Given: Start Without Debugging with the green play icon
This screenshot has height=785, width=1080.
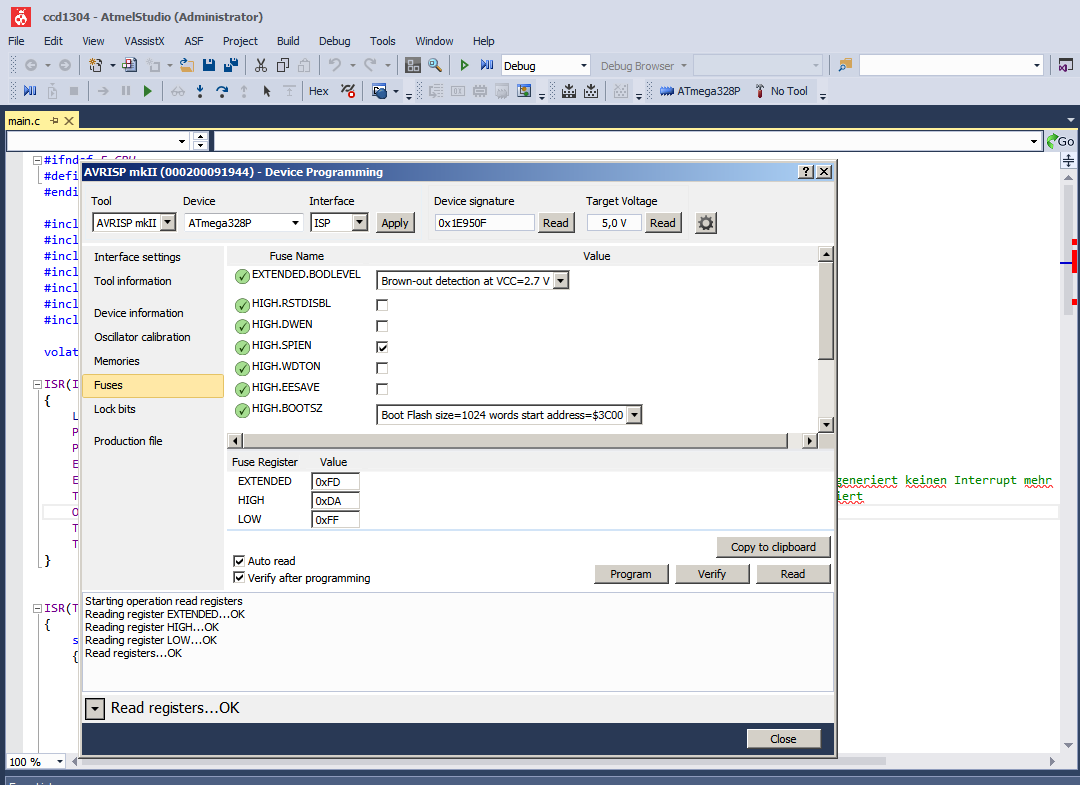Looking at the screenshot, I should click(x=464, y=65).
